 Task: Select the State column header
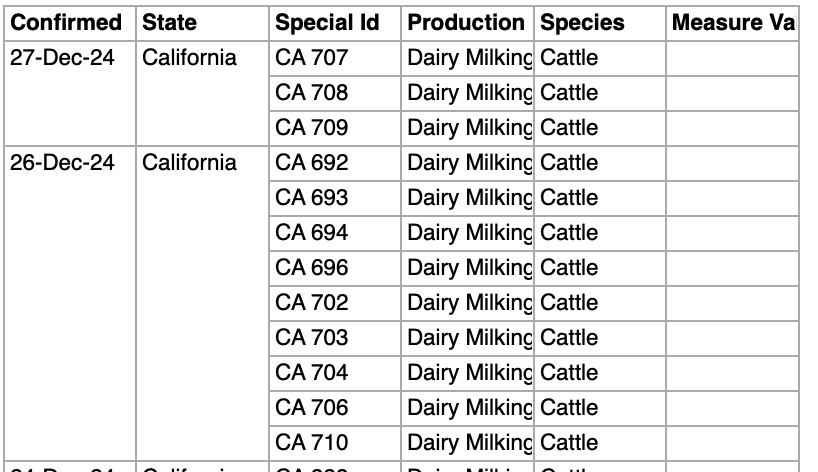(202, 23)
